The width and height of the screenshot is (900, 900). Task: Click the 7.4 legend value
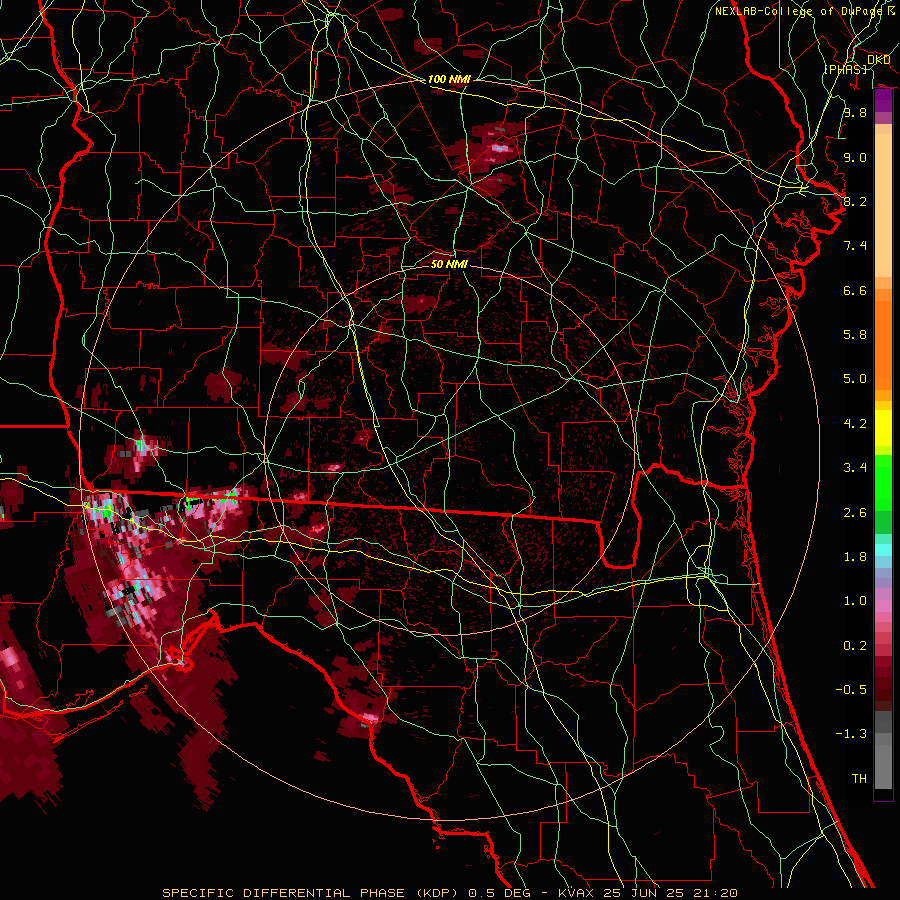[x=855, y=246]
